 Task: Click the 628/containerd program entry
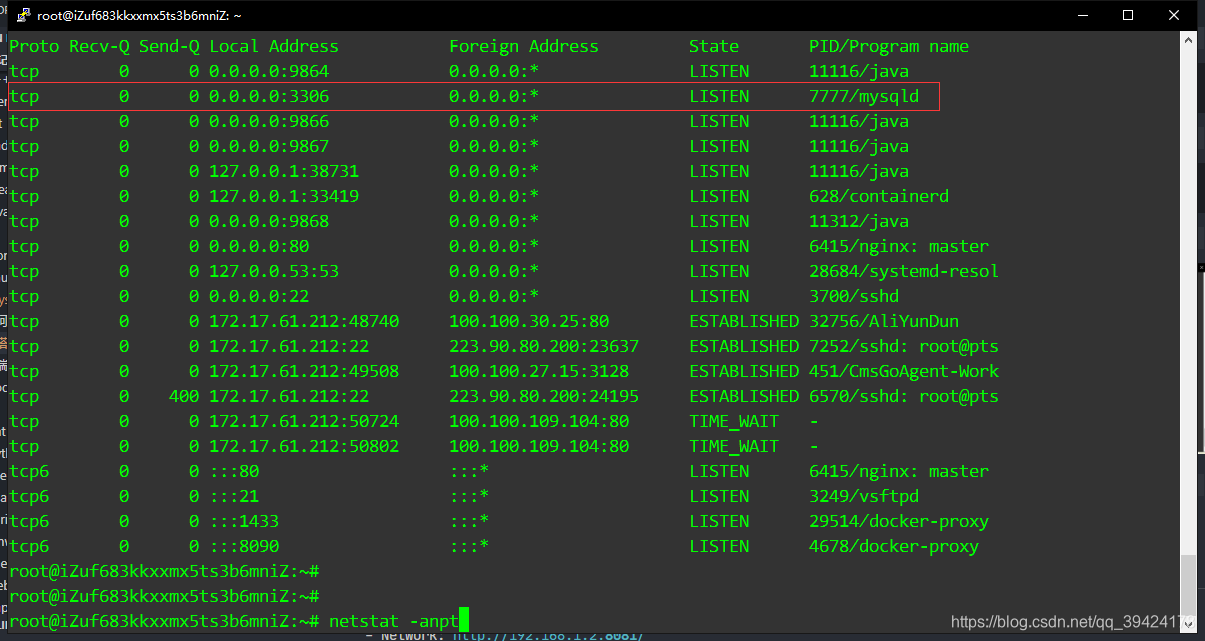879,196
